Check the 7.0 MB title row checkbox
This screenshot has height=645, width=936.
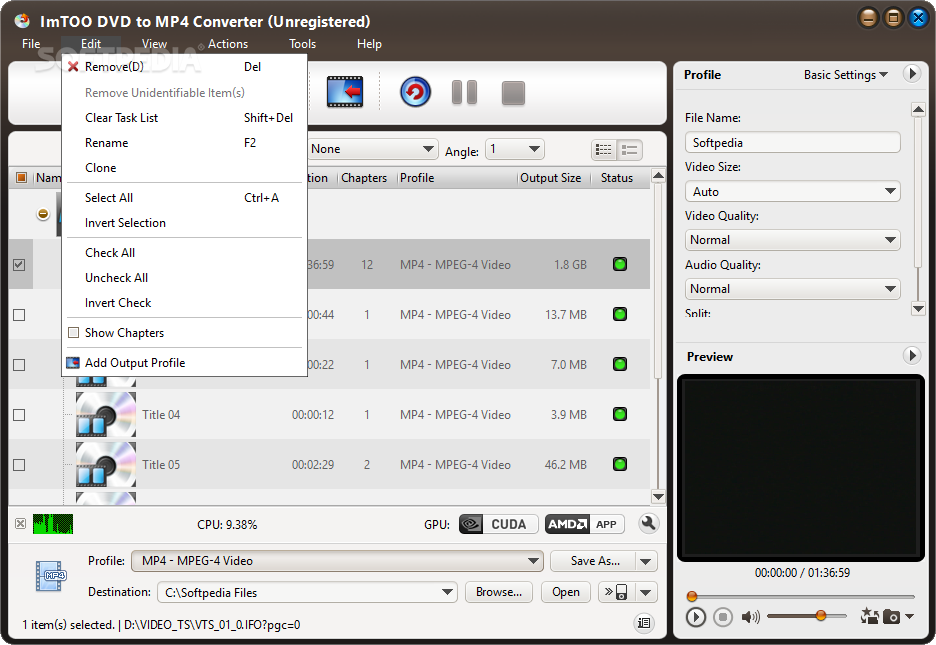click(x=19, y=365)
